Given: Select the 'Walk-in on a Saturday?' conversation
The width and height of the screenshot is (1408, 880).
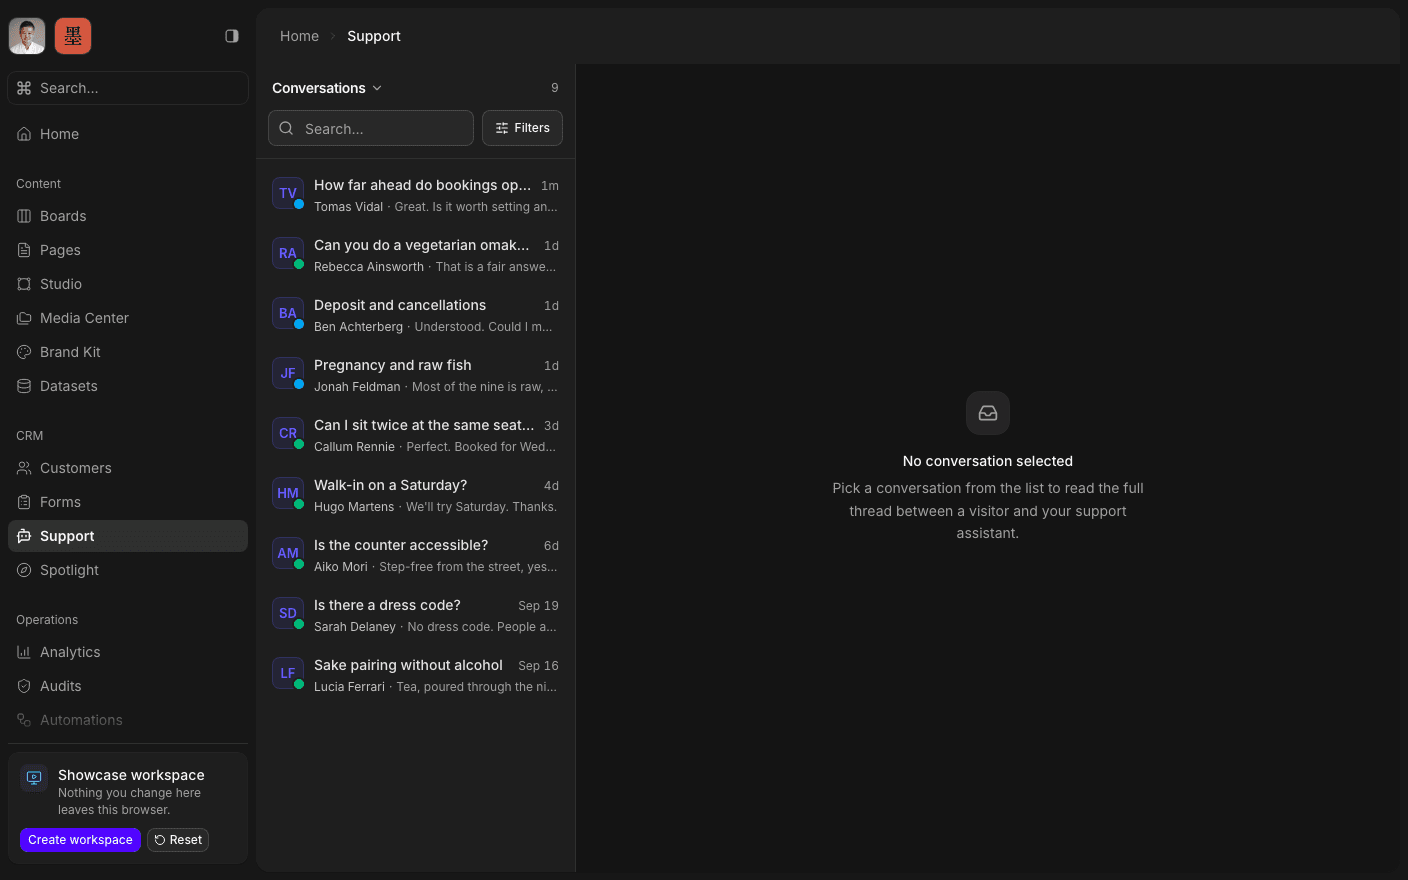Looking at the screenshot, I should 416,495.
